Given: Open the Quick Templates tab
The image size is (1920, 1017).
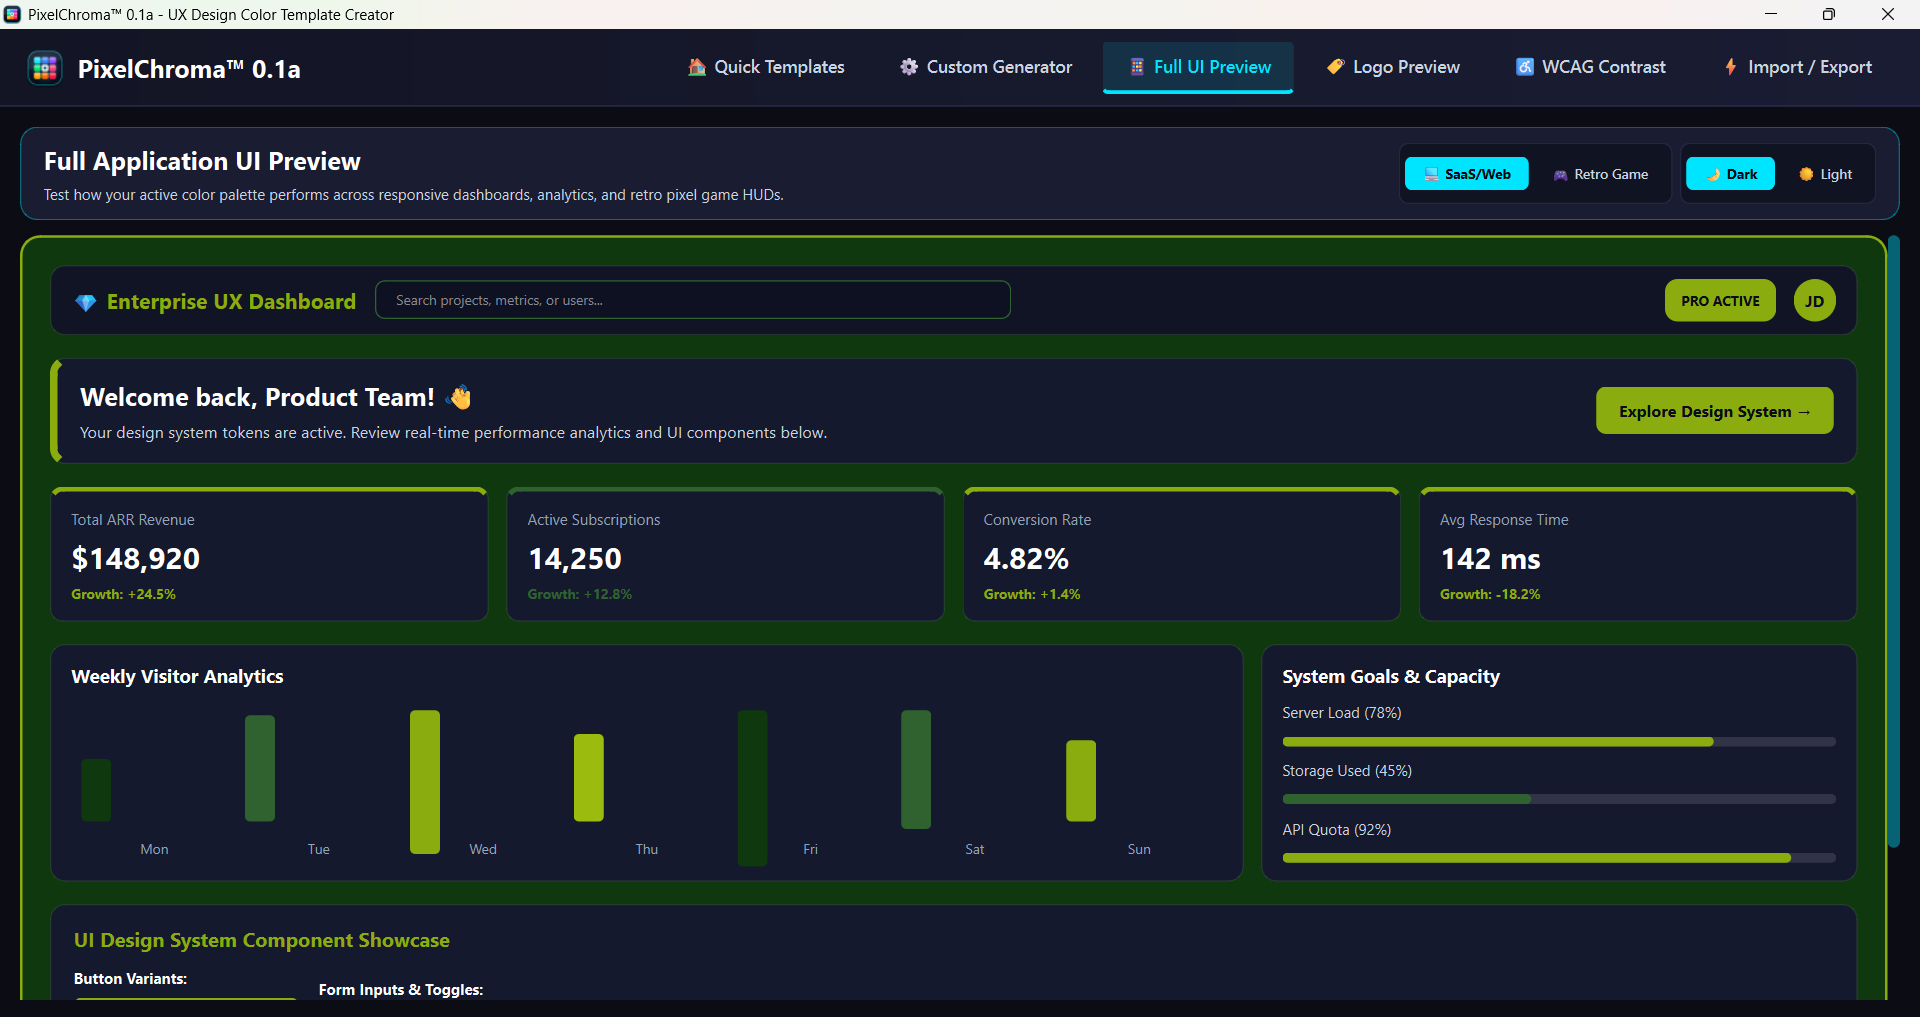Looking at the screenshot, I should pos(766,67).
